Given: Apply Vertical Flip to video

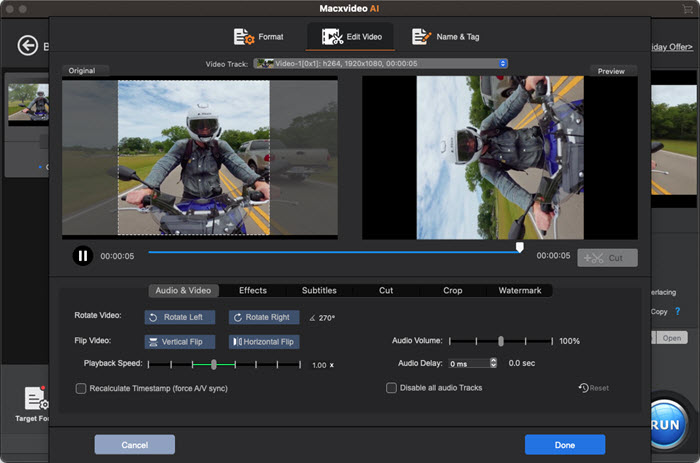Looking at the screenshot, I should [180, 342].
